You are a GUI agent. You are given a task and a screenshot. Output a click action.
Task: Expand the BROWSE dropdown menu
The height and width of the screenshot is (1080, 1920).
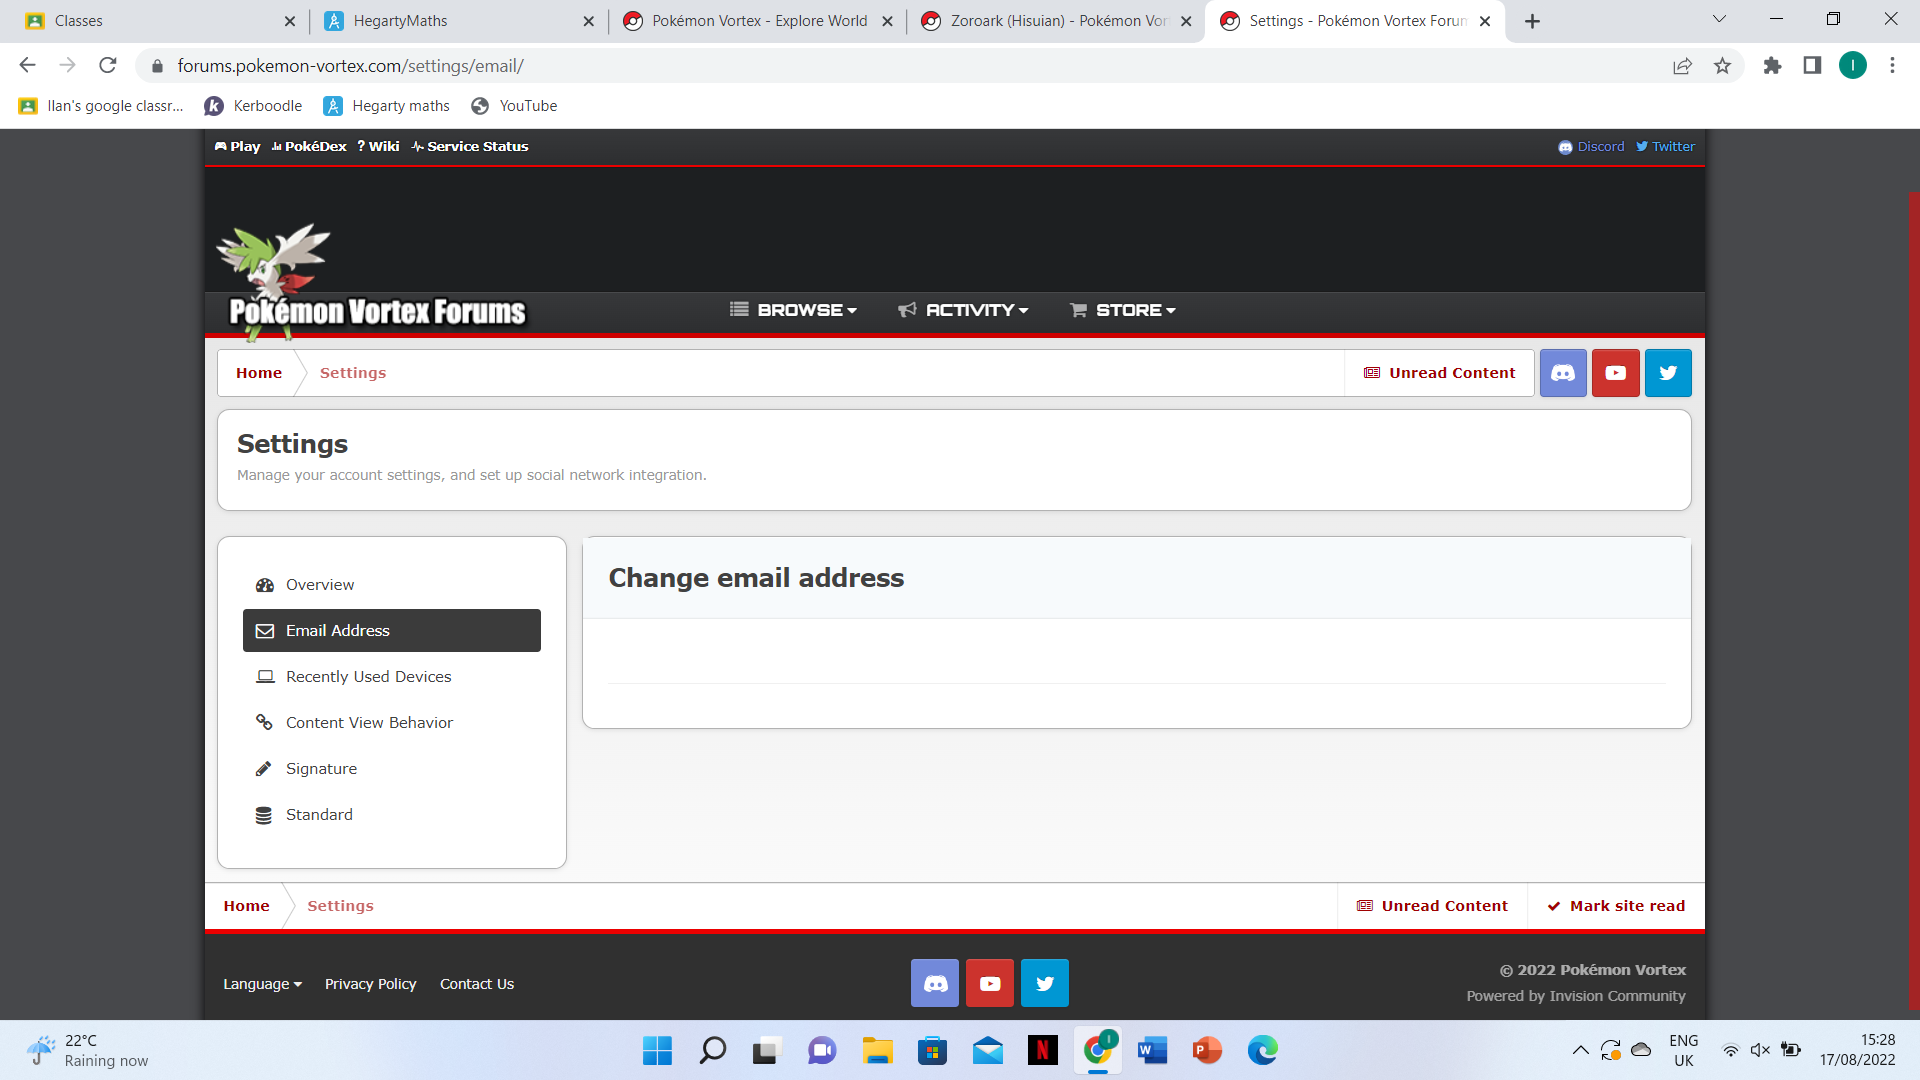pos(793,310)
